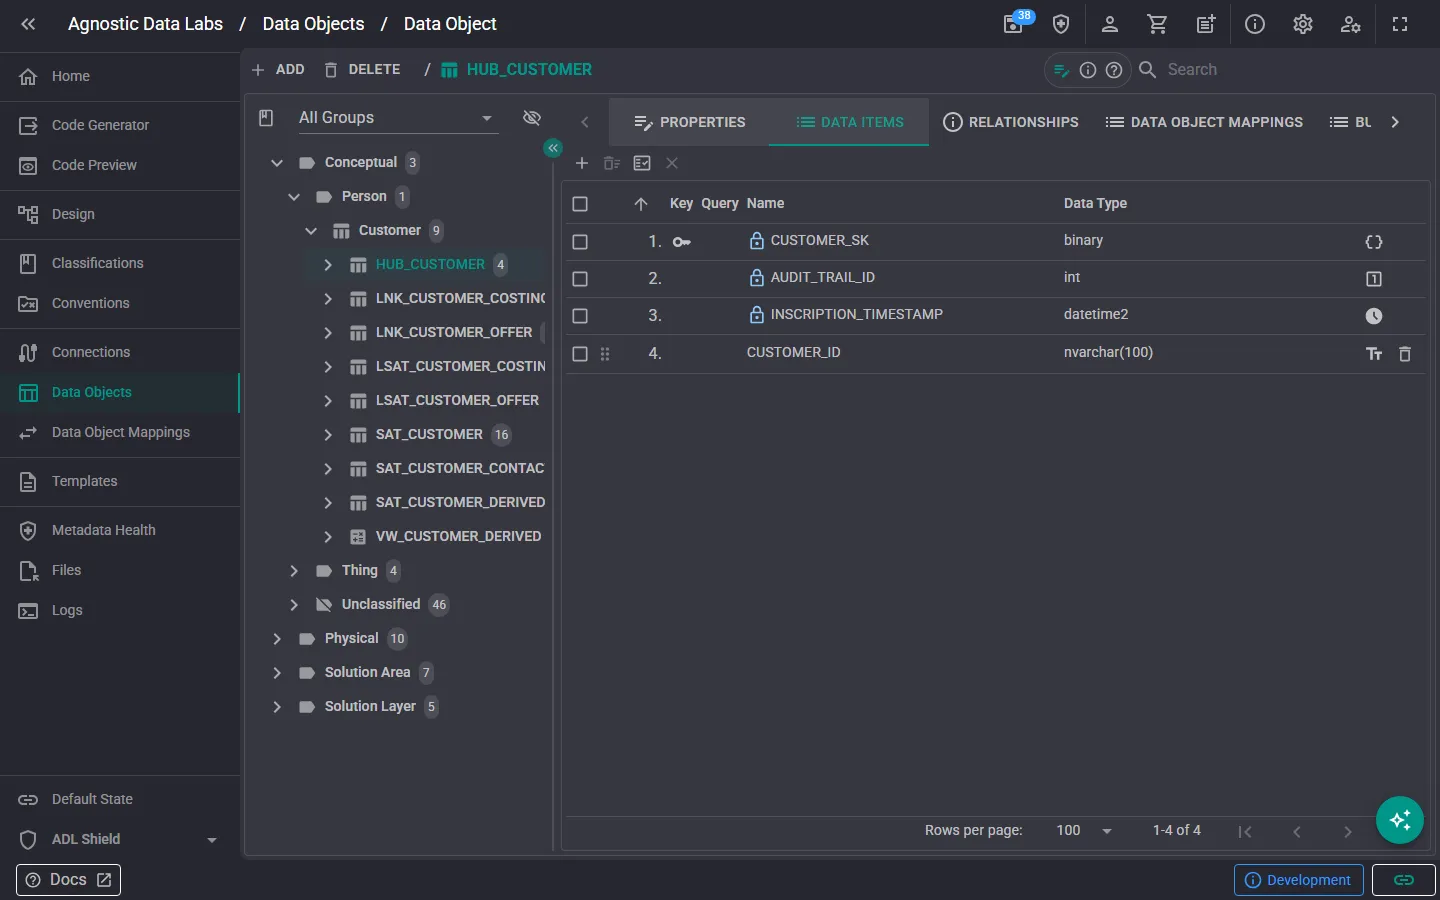Open the shield icon in top bar
Image resolution: width=1440 pixels, height=900 pixels.
(1061, 24)
